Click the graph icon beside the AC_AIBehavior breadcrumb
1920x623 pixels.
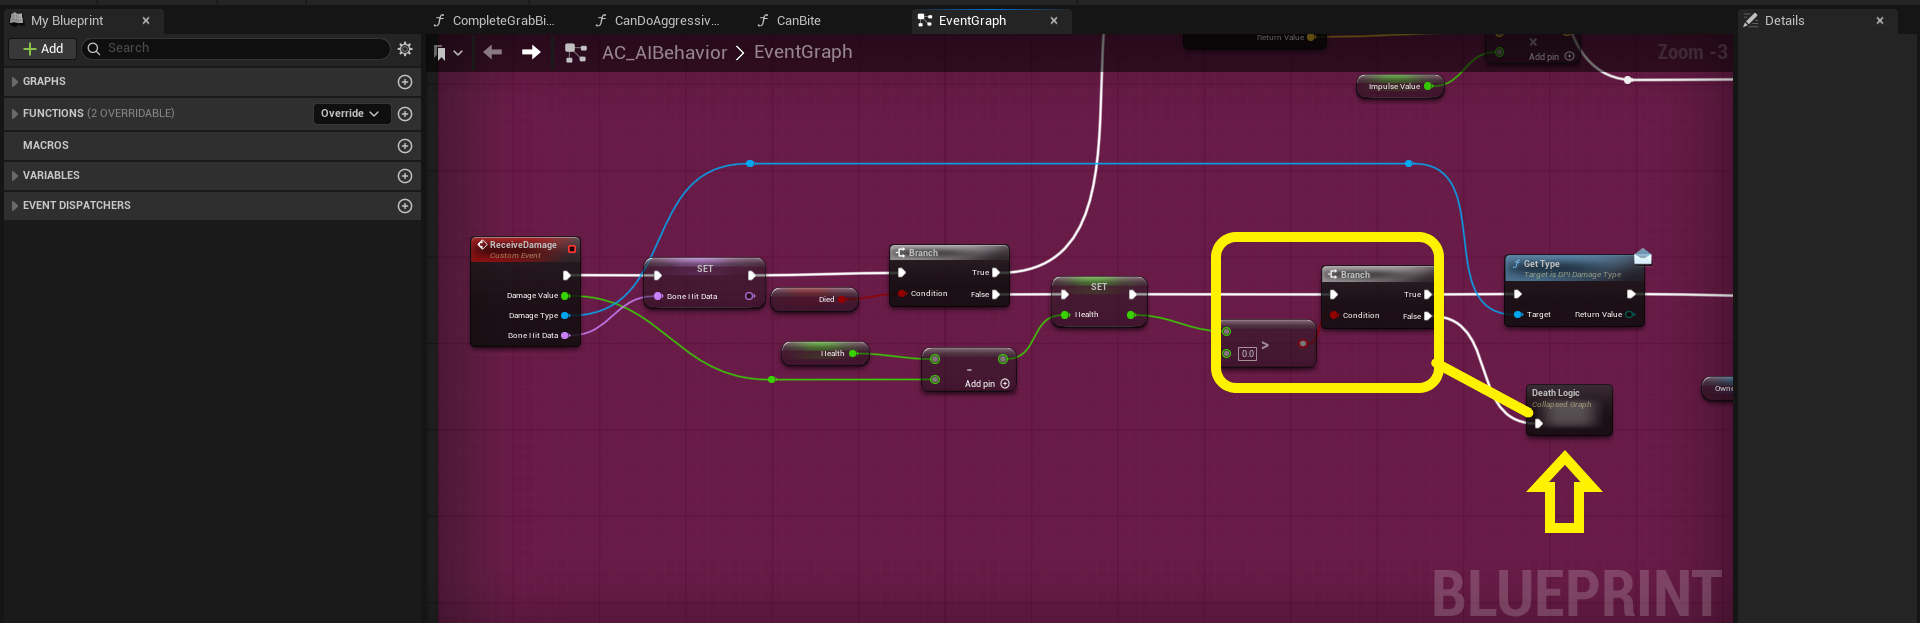tap(576, 53)
